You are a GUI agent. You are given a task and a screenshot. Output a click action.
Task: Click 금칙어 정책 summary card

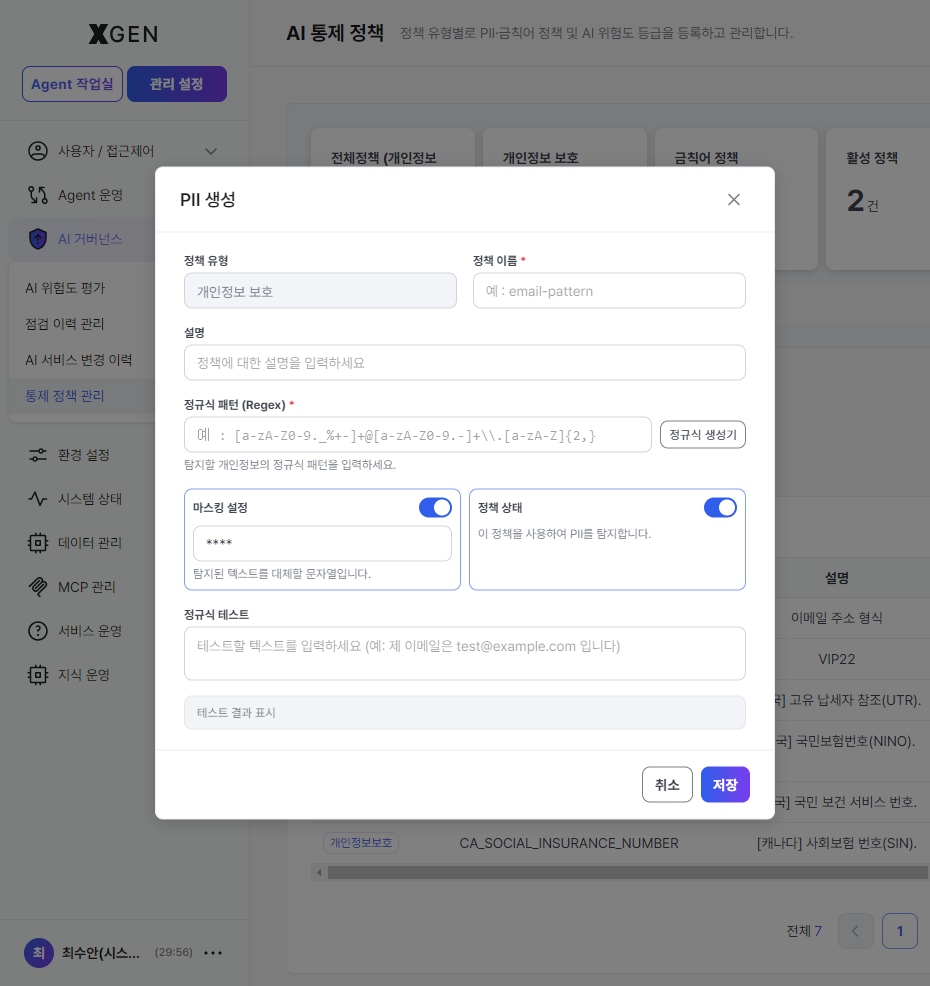[736, 199]
